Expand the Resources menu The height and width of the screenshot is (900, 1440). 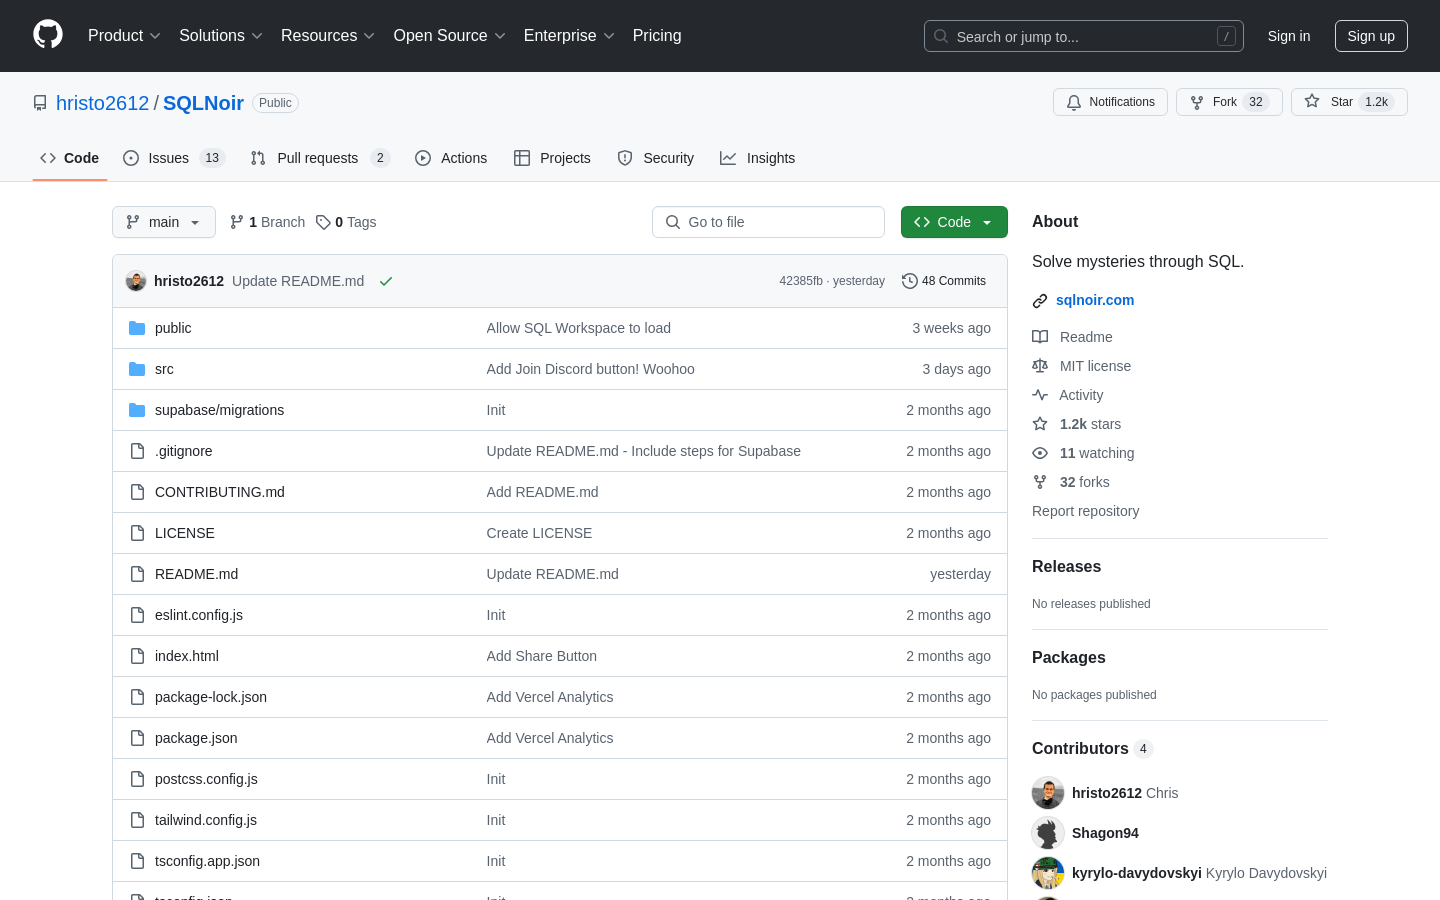(x=328, y=35)
